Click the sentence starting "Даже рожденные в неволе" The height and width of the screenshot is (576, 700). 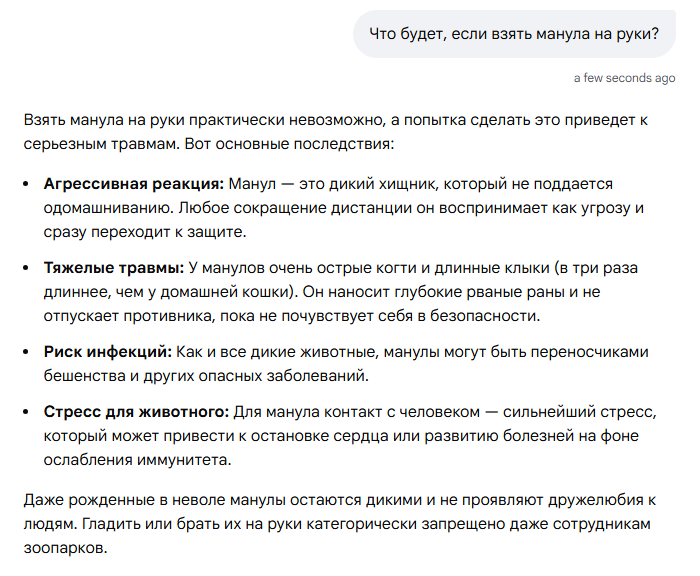[x=339, y=500]
